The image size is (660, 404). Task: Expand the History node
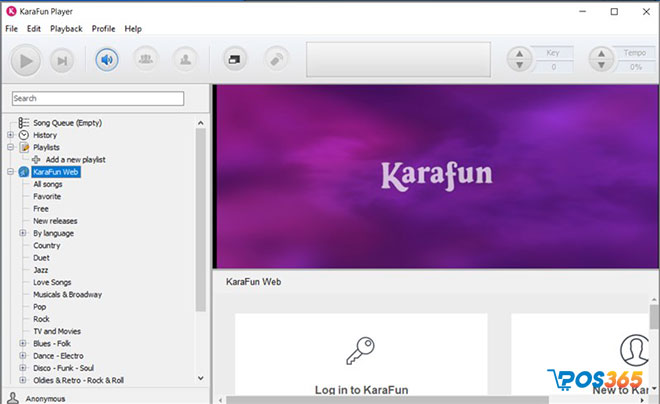click(x=11, y=135)
